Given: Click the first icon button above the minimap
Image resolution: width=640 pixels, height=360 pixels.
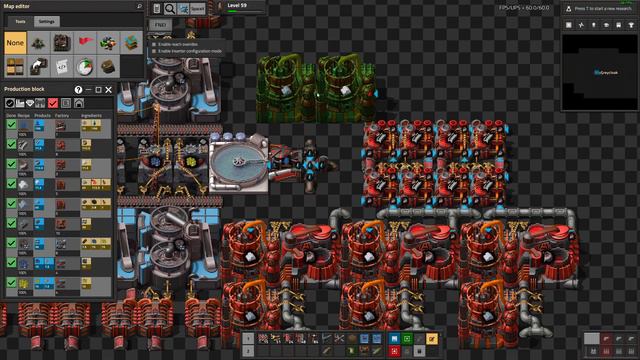Looking at the screenshot, I should (x=569, y=25).
